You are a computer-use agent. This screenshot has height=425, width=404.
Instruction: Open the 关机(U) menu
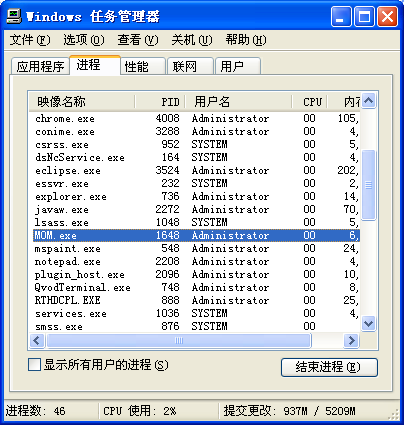pos(192,40)
